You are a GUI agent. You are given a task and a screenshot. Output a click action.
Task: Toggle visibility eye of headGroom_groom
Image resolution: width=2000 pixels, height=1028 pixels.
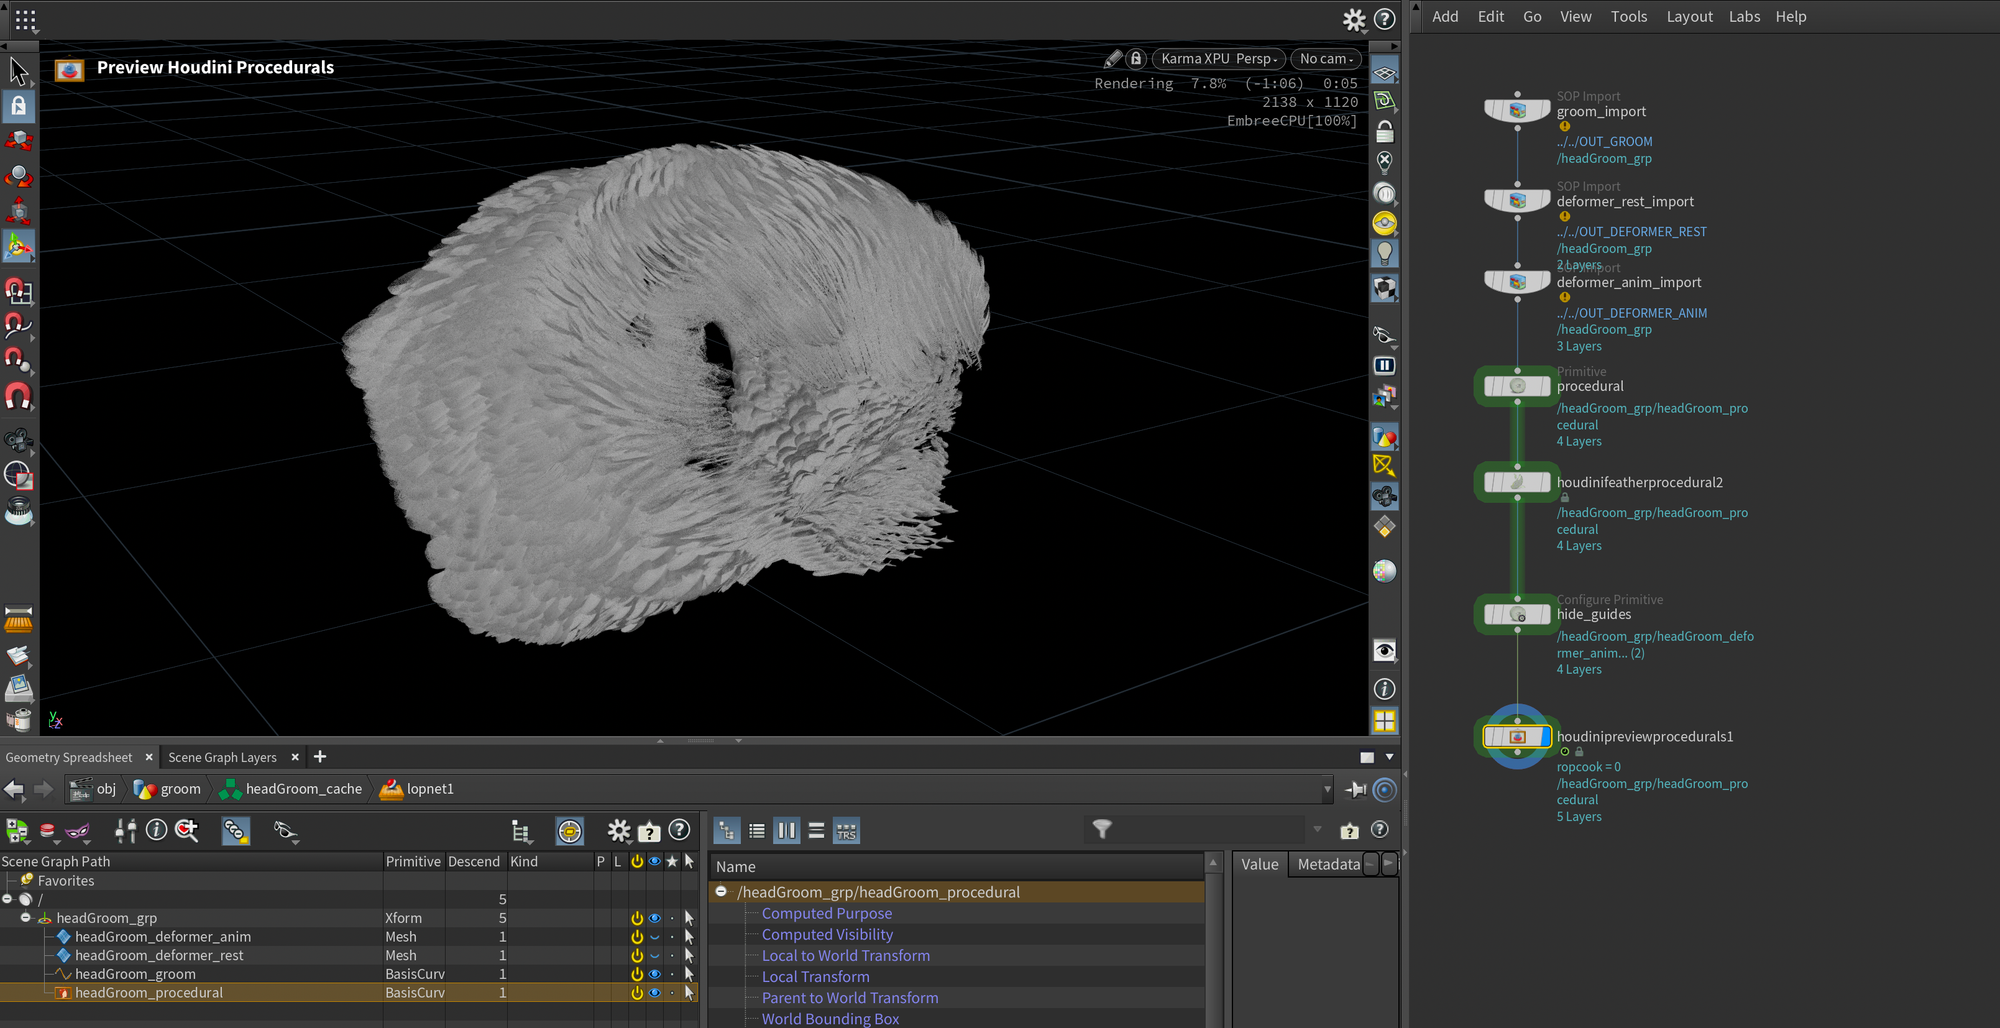tap(655, 974)
